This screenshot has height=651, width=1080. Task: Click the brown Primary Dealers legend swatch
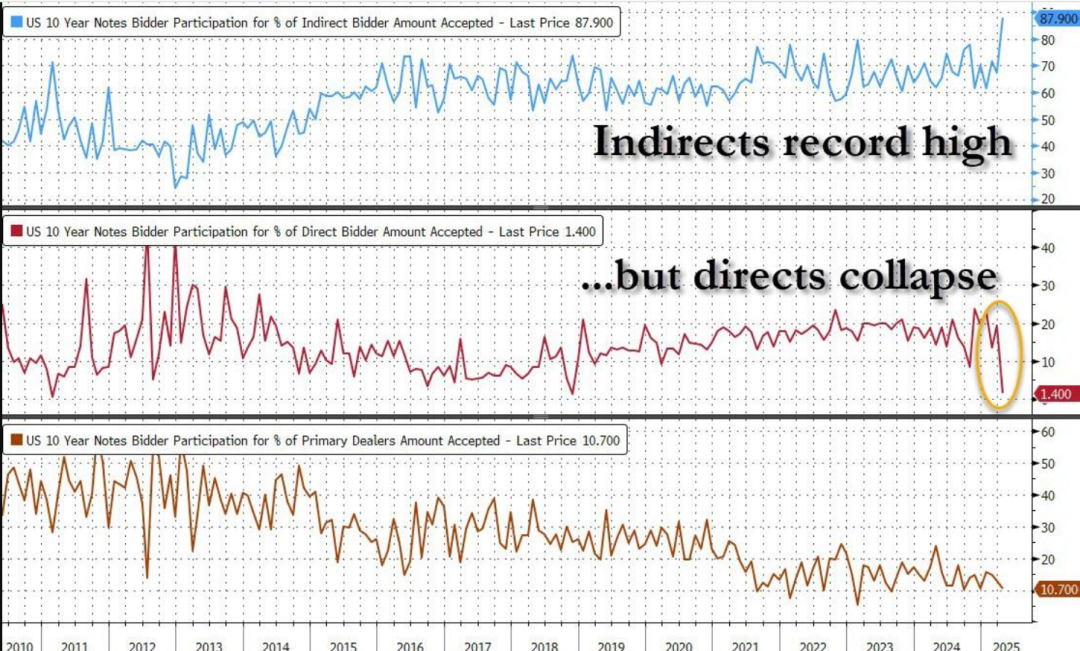17,440
